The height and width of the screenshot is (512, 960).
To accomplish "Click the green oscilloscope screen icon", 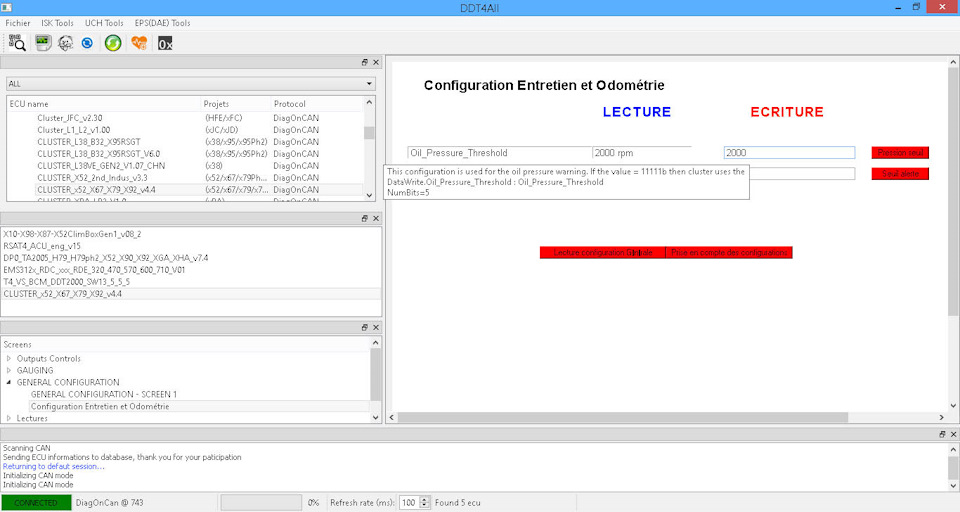I will pyautogui.click(x=43, y=43).
